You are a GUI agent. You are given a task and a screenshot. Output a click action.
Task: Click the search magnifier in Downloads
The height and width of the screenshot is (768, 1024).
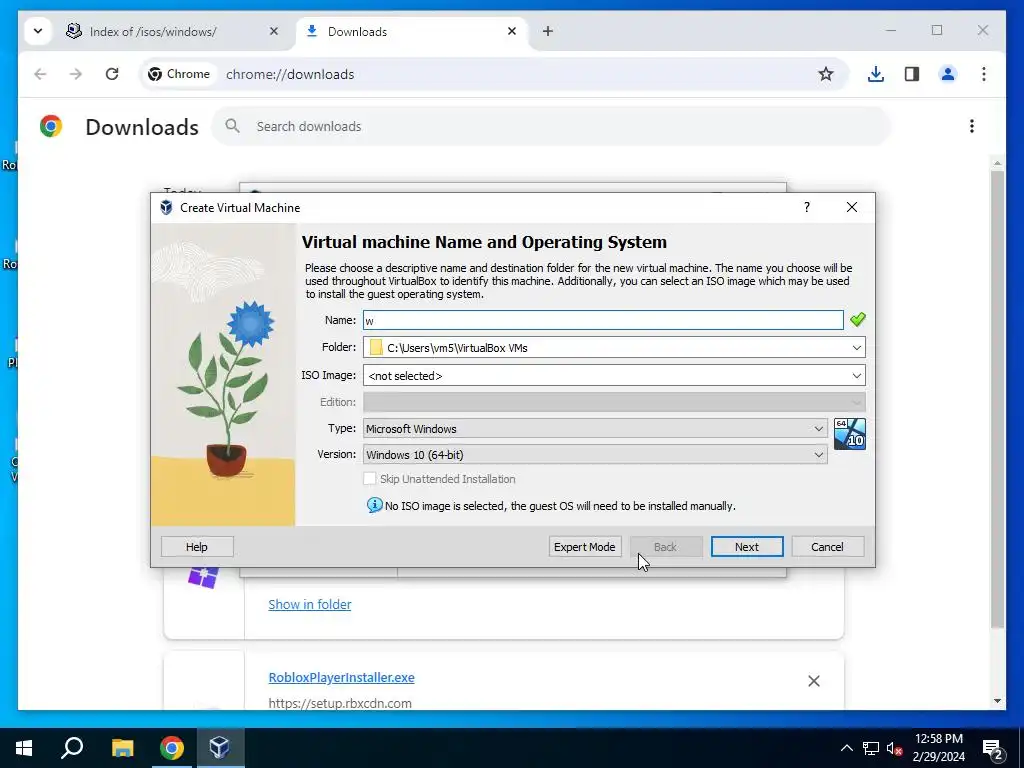[x=232, y=125]
